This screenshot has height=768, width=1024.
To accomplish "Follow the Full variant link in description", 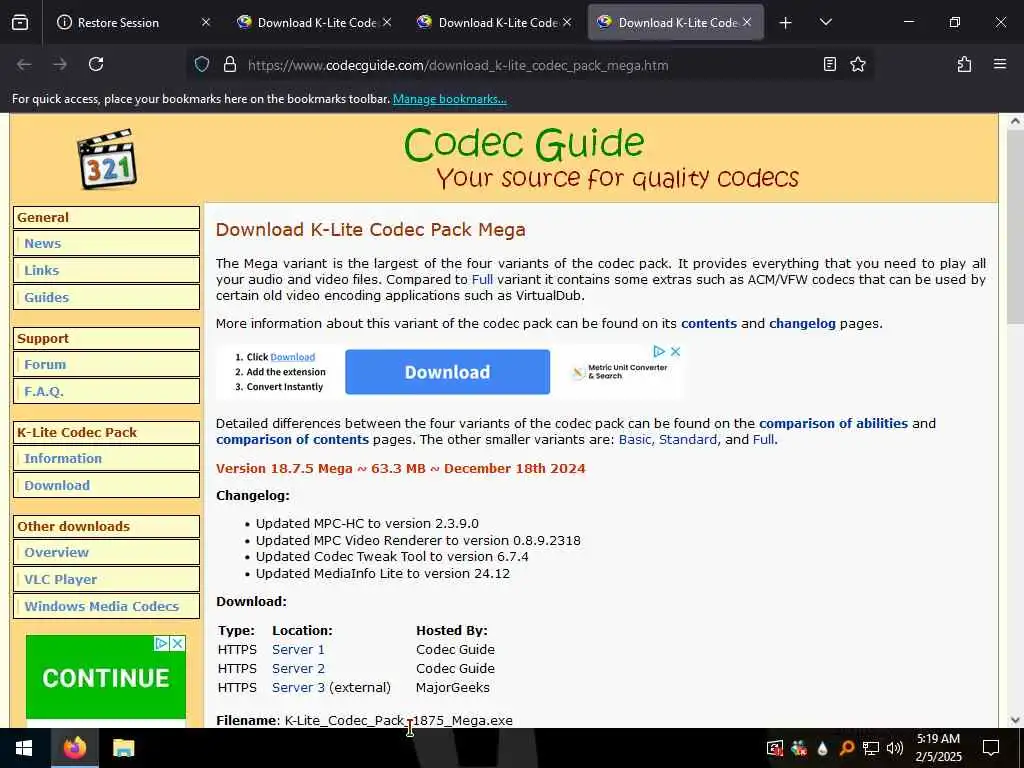I will [482, 280].
